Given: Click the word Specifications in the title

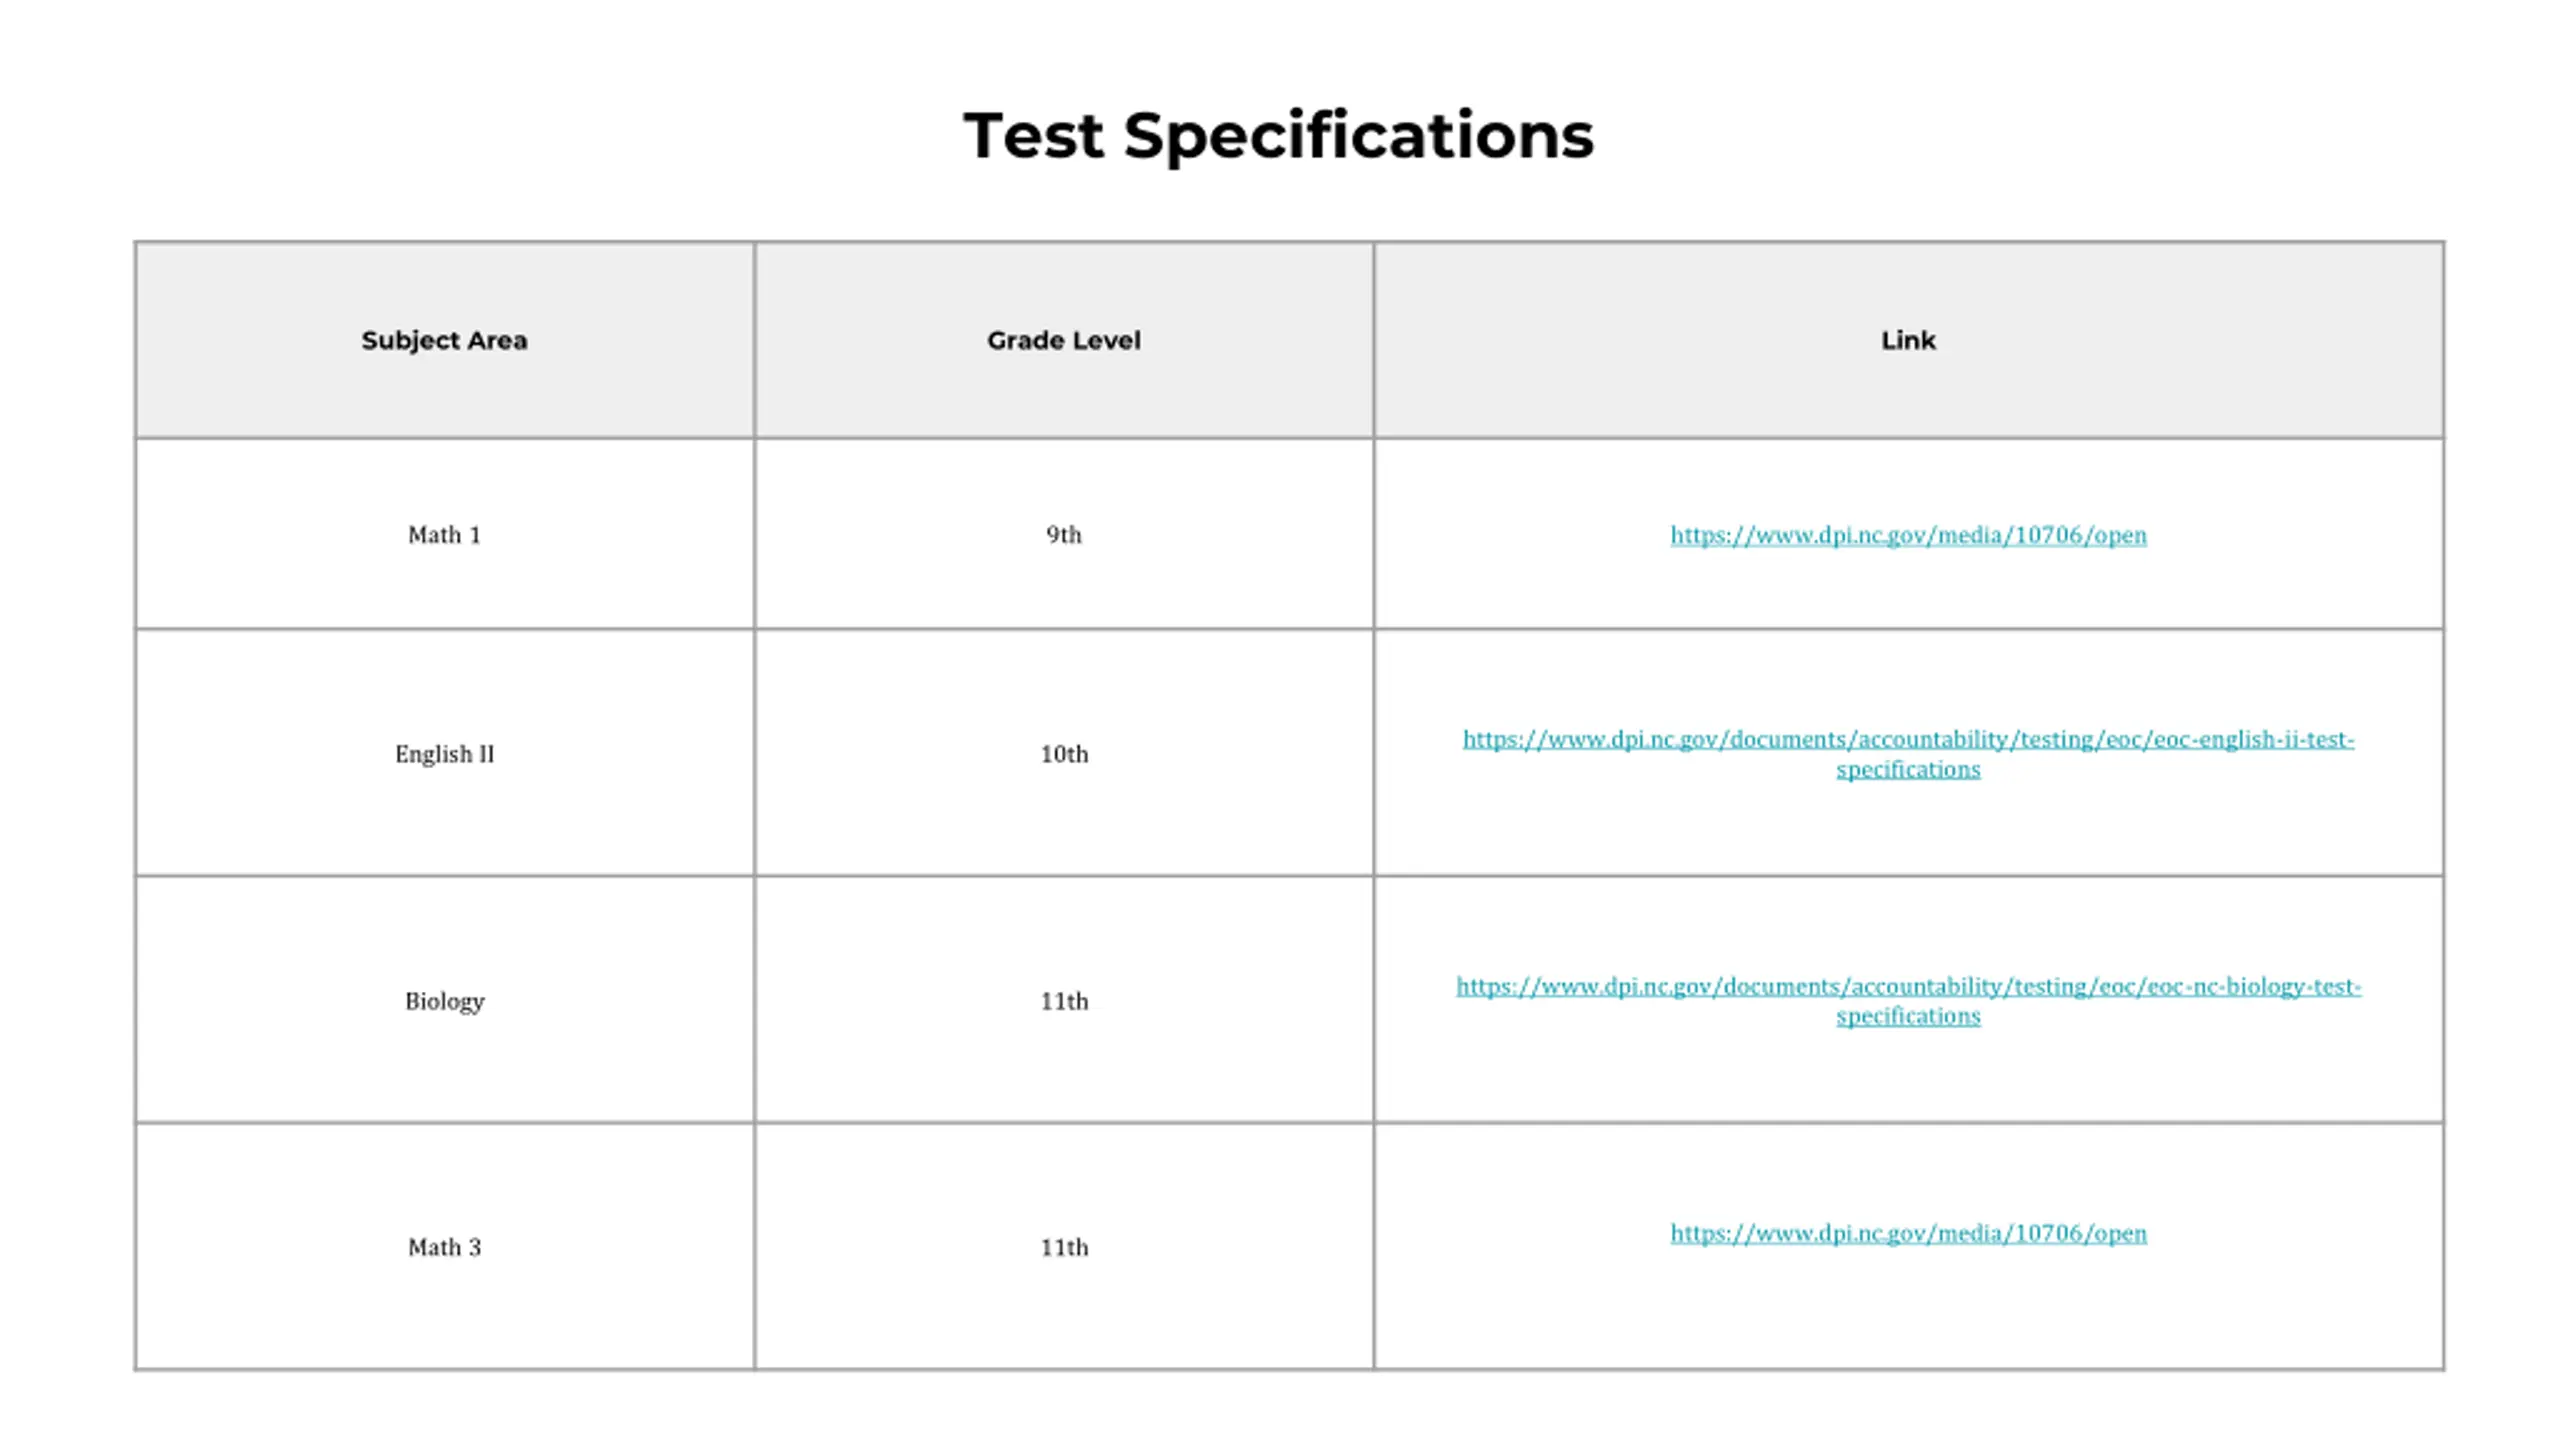Looking at the screenshot, I should click(1359, 136).
